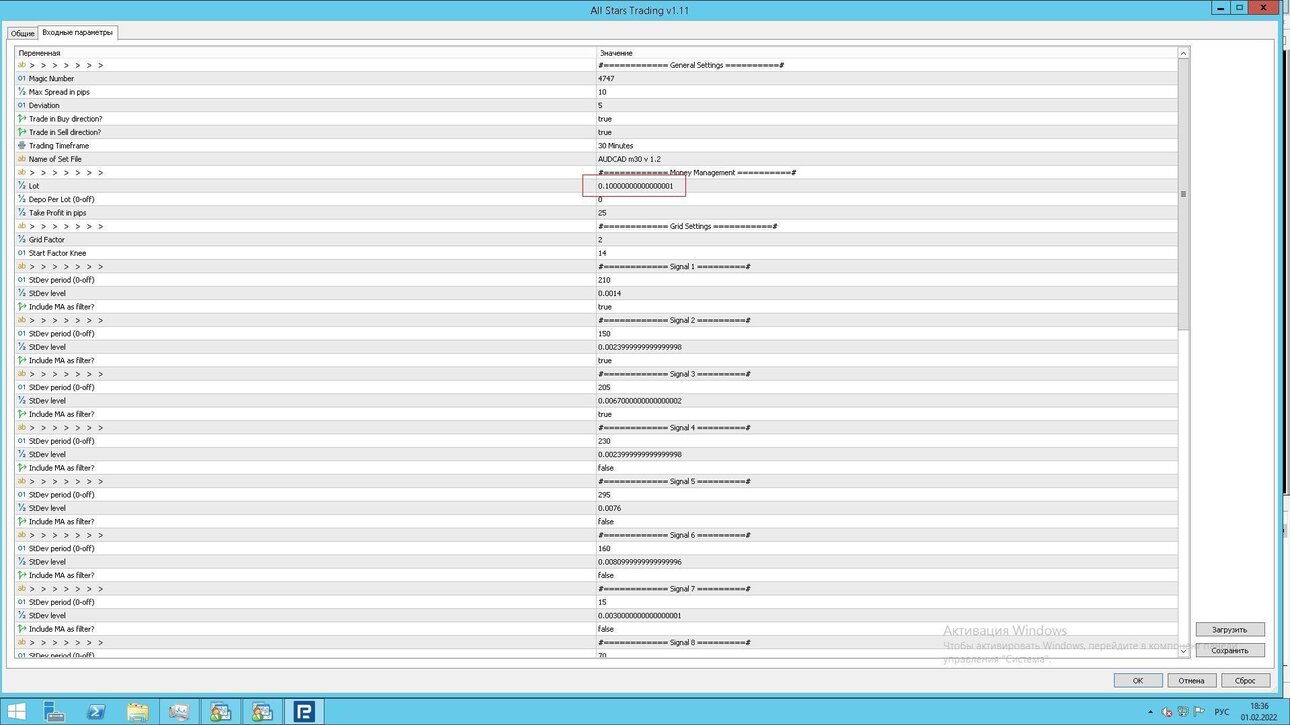Click the string icon of Signal 1 separator row
Screen dimensions: 1290x725
pyautogui.click(x=22, y=266)
